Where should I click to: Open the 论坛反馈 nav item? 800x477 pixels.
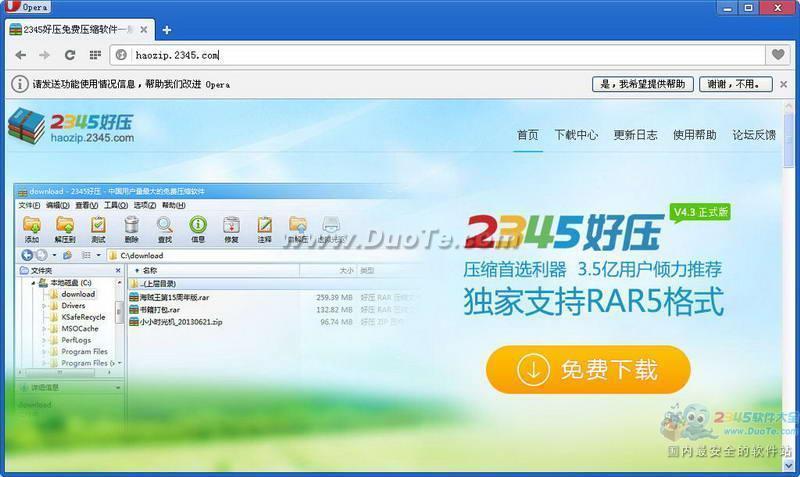(x=754, y=135)
